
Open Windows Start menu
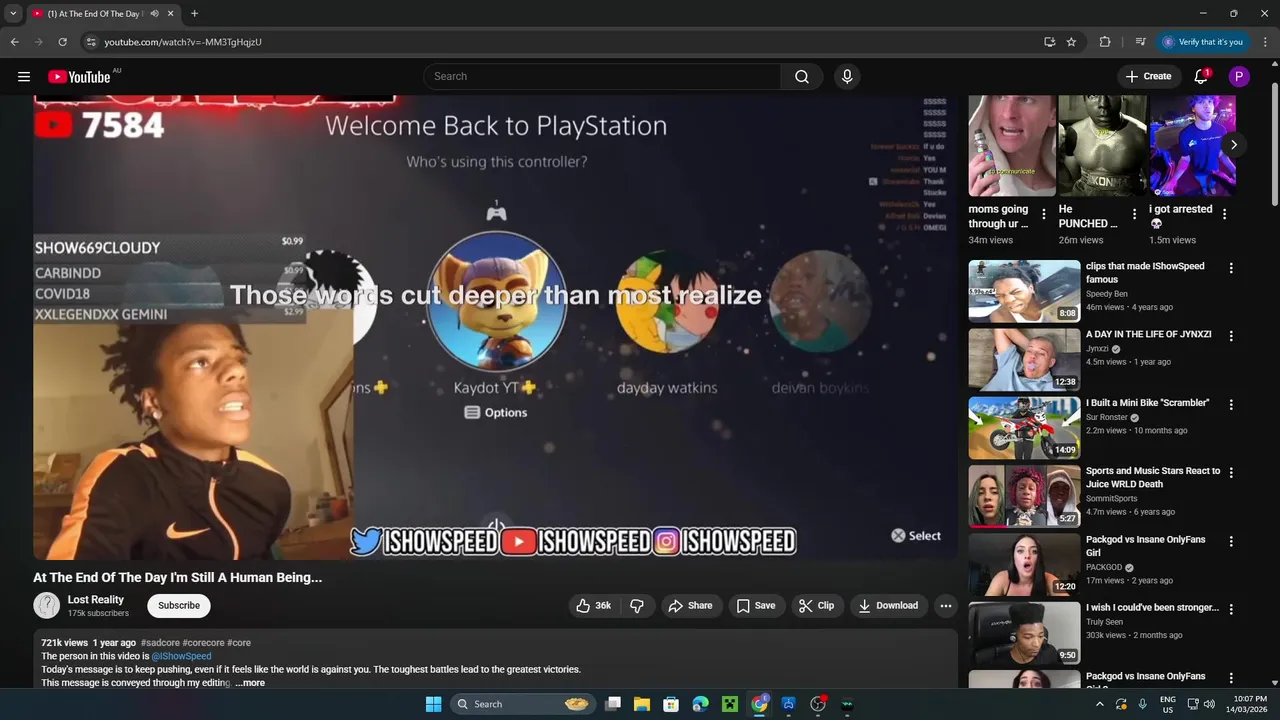pyautogui.click(x=433, y=704)
